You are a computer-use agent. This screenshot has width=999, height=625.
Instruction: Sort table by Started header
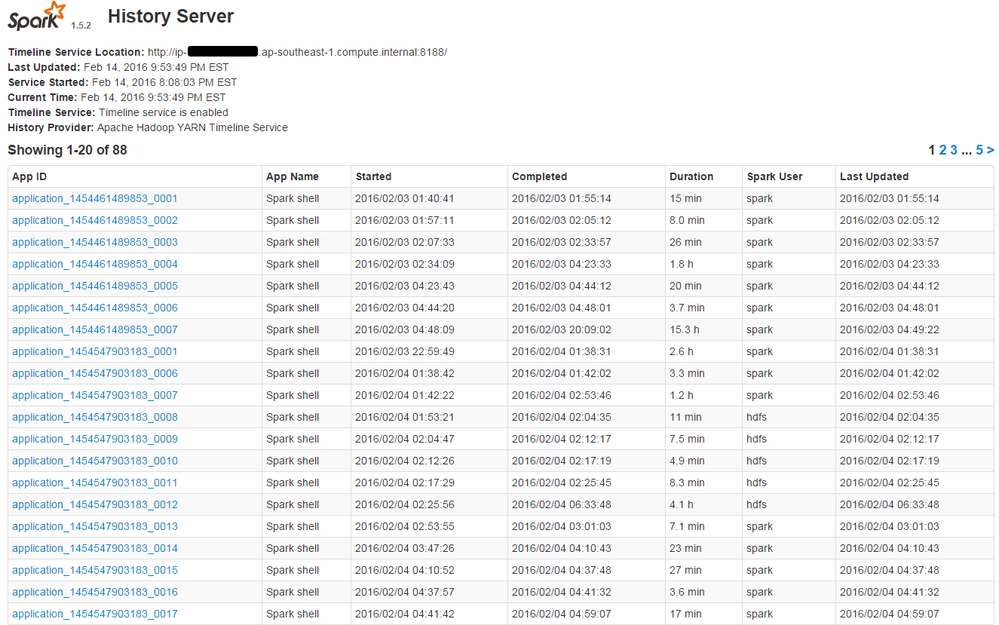pyautogui.click(x=373, y=176)
